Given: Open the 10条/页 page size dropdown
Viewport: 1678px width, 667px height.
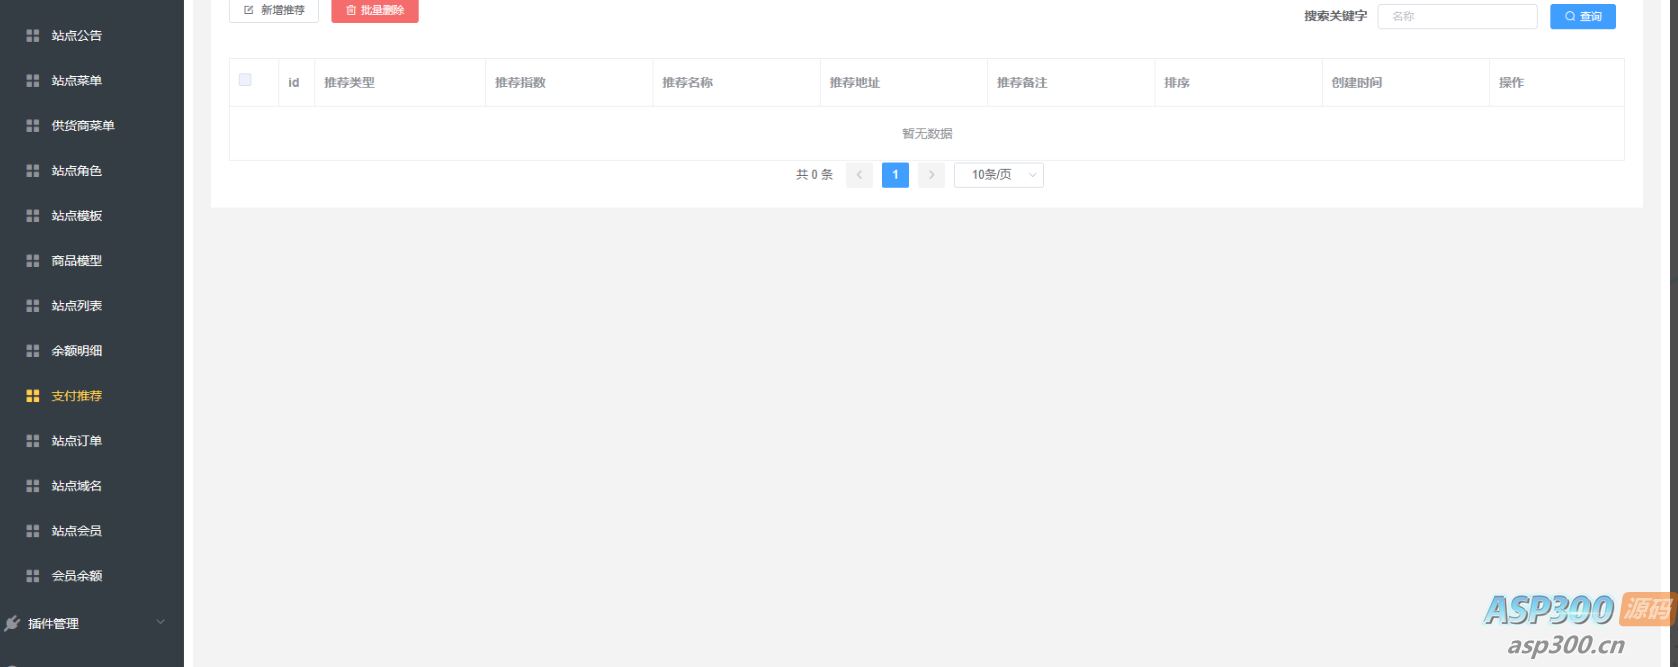Looking at the screenshot, I should 999,175.
